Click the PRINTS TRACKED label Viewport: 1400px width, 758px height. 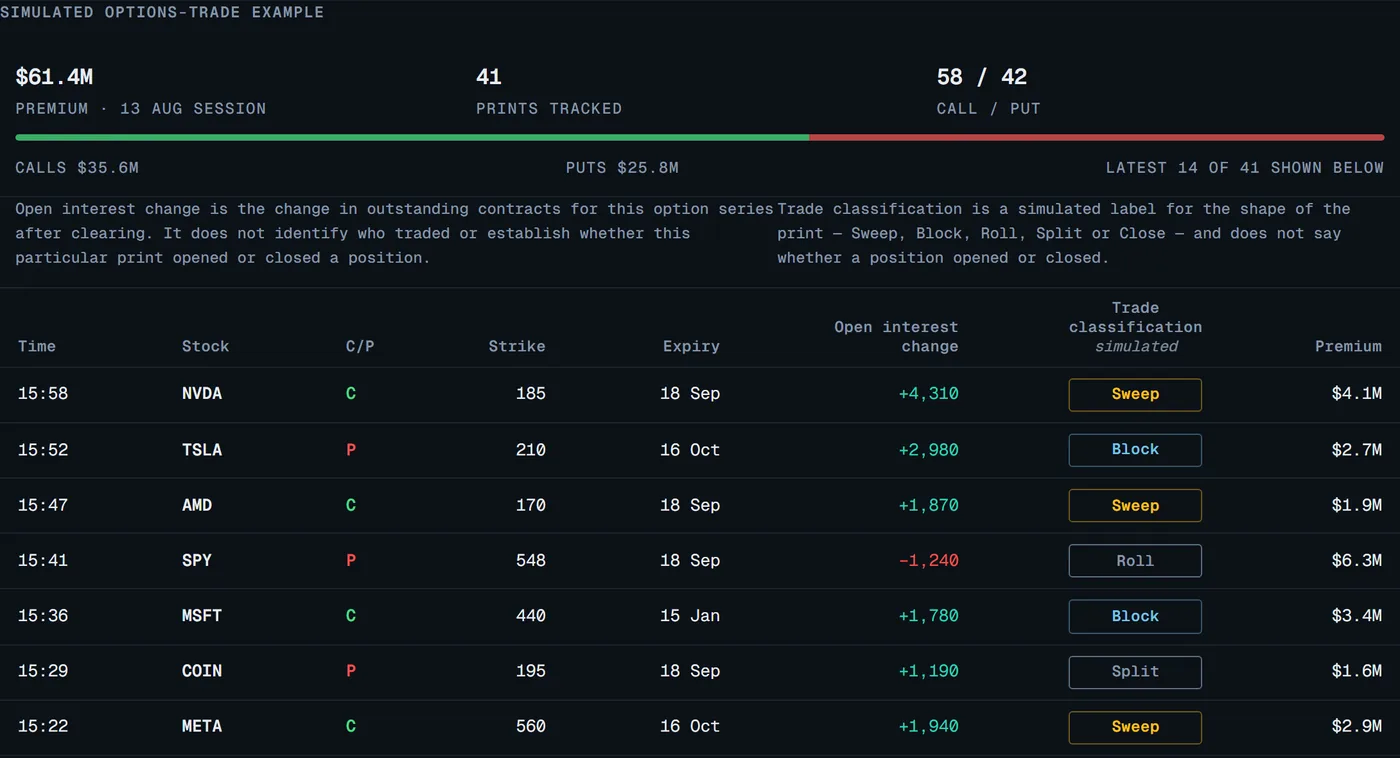549,108
